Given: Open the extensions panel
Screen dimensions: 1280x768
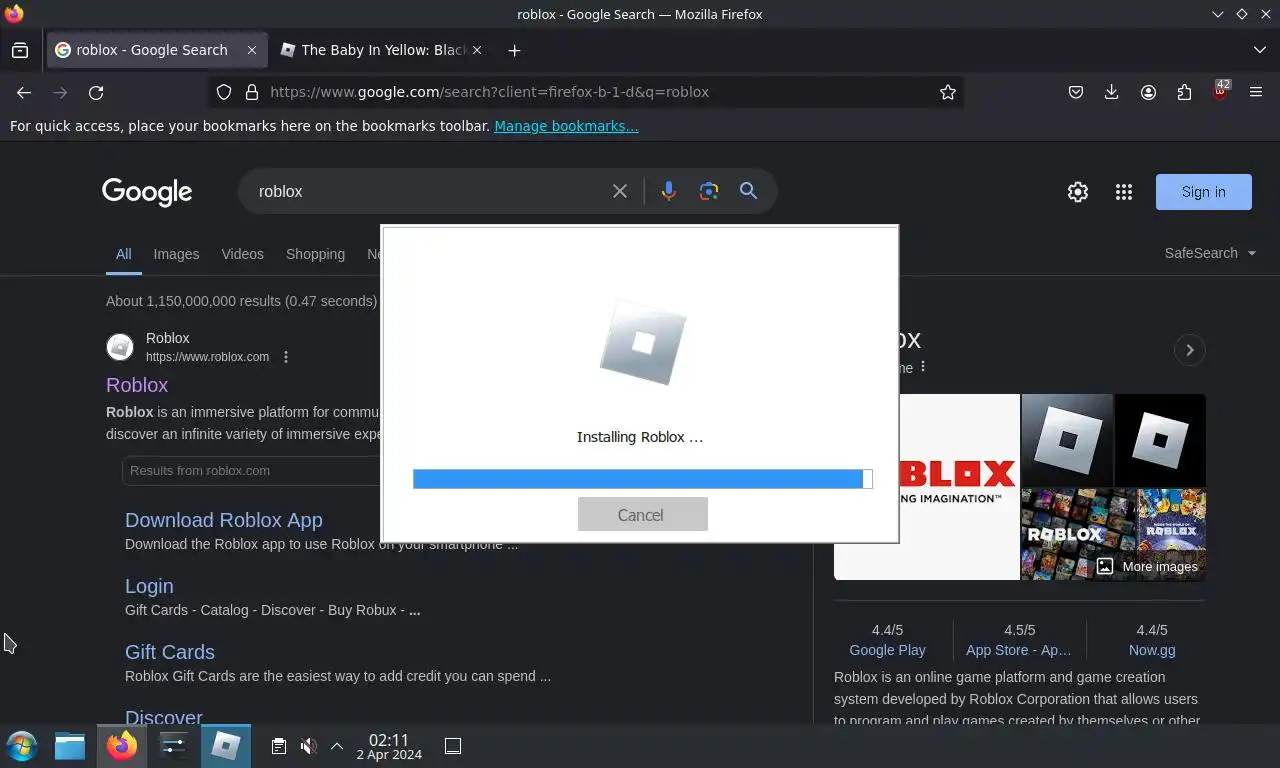Looking at the screenshot, I should tap(1184, 92).
